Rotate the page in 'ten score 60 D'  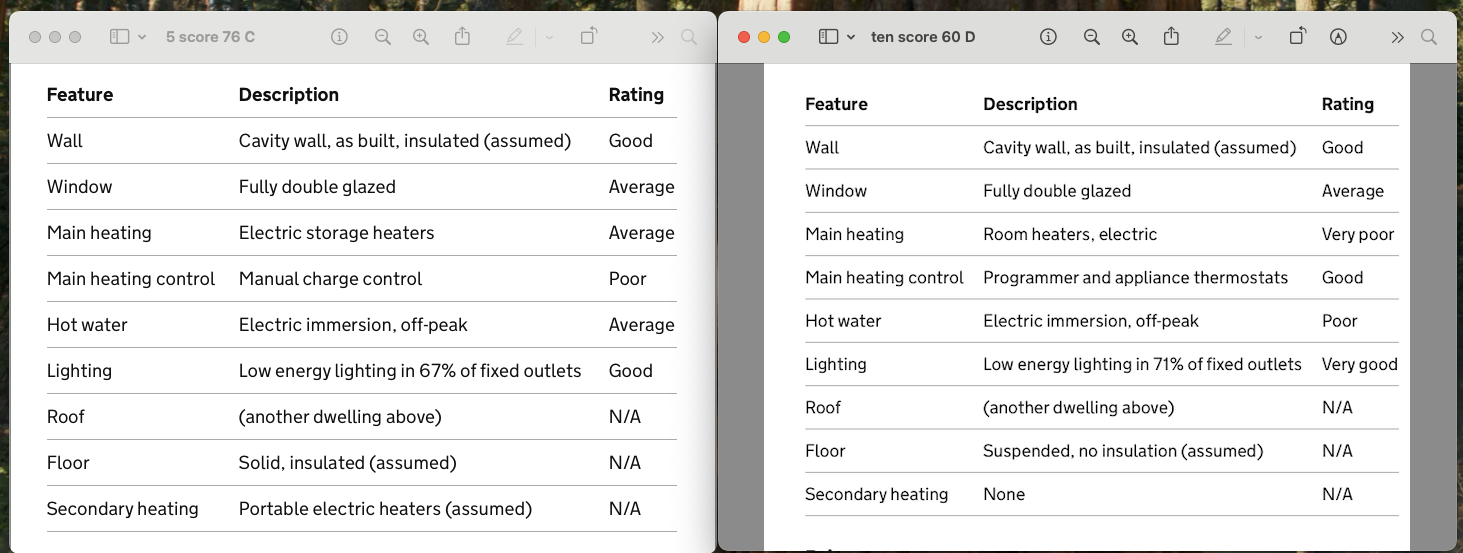point(1297,37)
